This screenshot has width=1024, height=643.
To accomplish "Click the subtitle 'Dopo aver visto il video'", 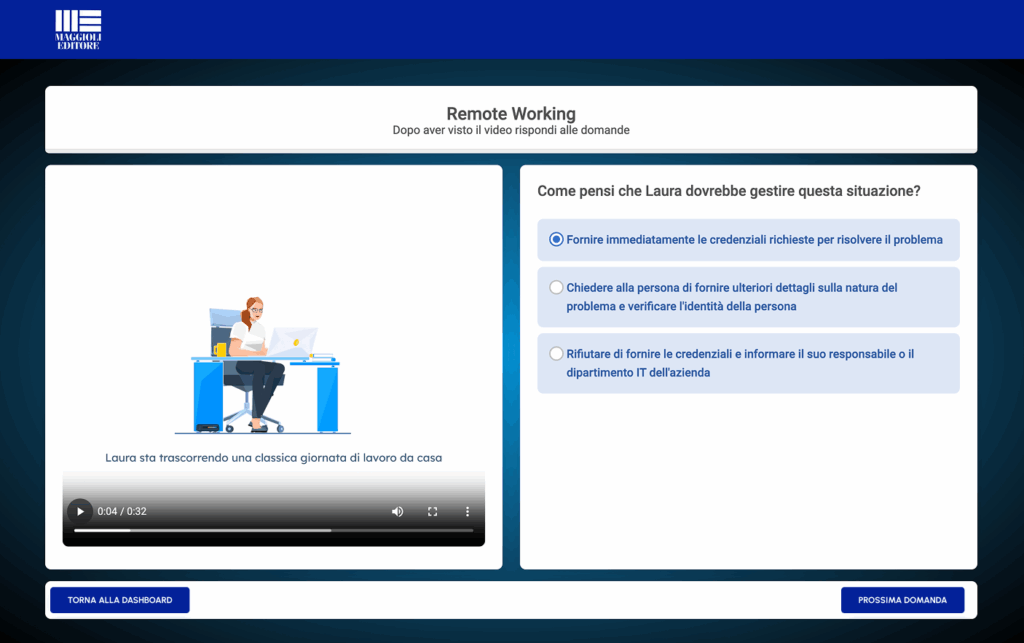I will pos(510,130).
